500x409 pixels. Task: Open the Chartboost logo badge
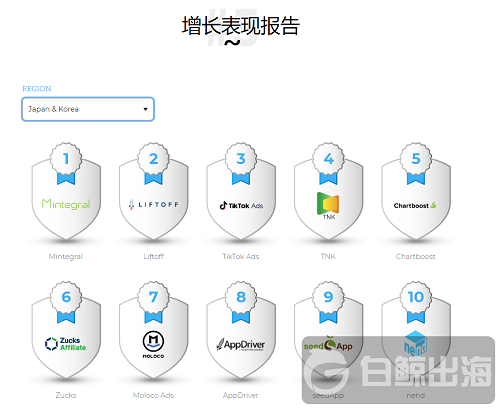(415, 205)
